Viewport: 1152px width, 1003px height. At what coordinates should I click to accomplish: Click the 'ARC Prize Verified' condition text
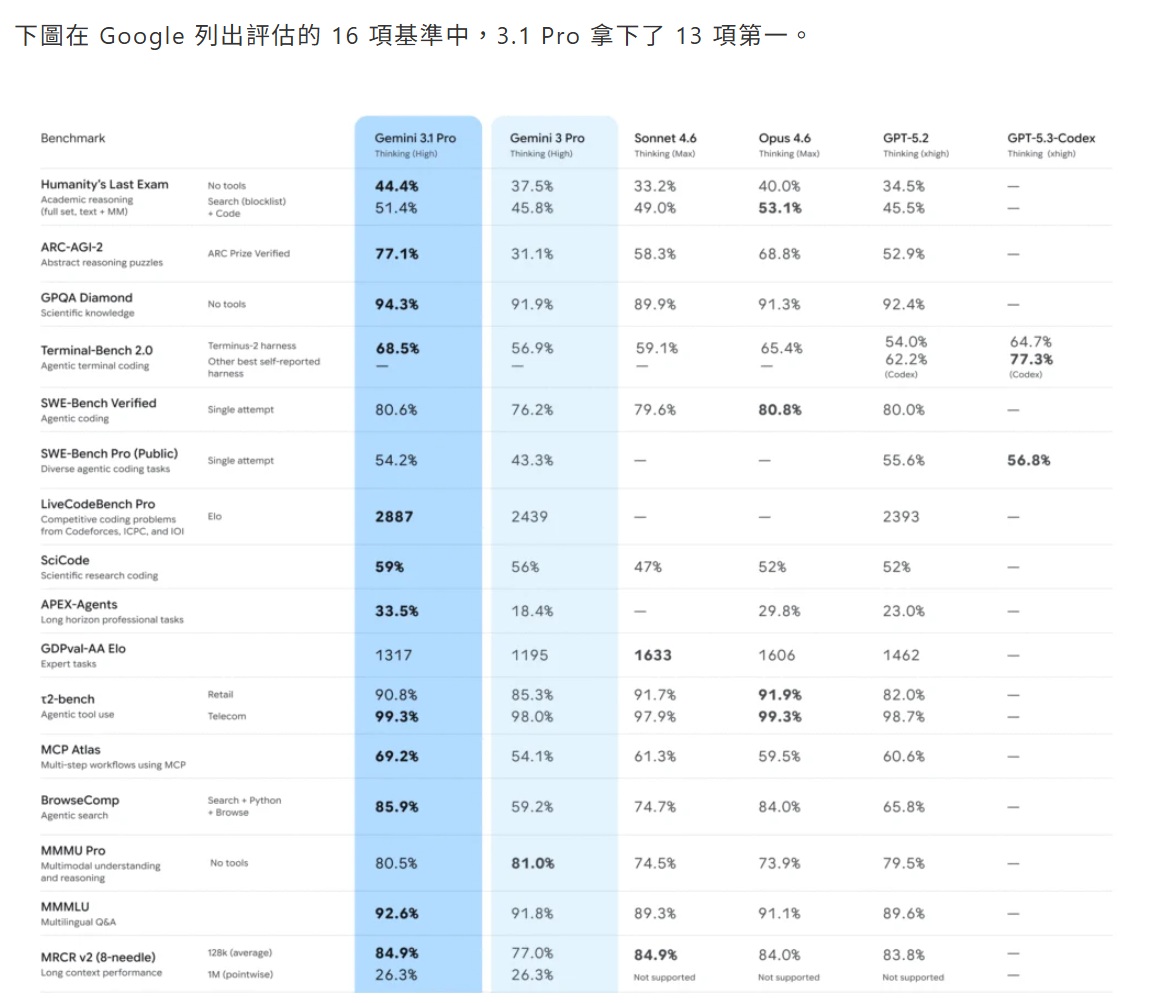(248, 254)
